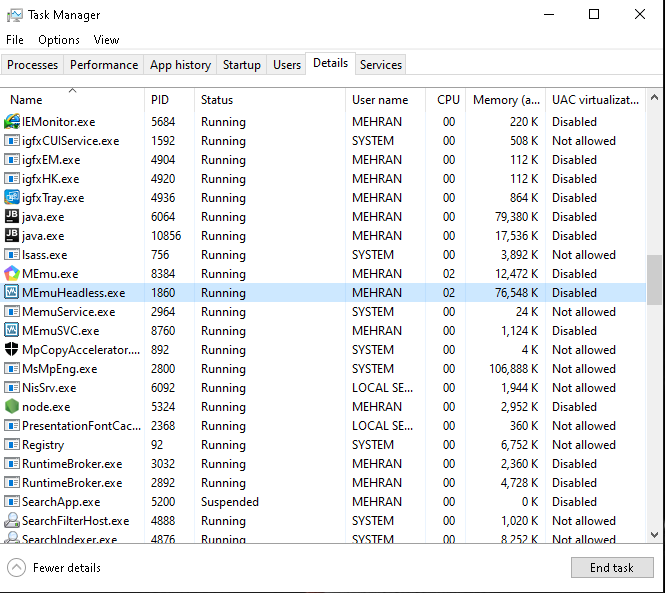The width and height of the screenshot is (665, 593).
Task: Click the End task button
Action: coord(612,568)
